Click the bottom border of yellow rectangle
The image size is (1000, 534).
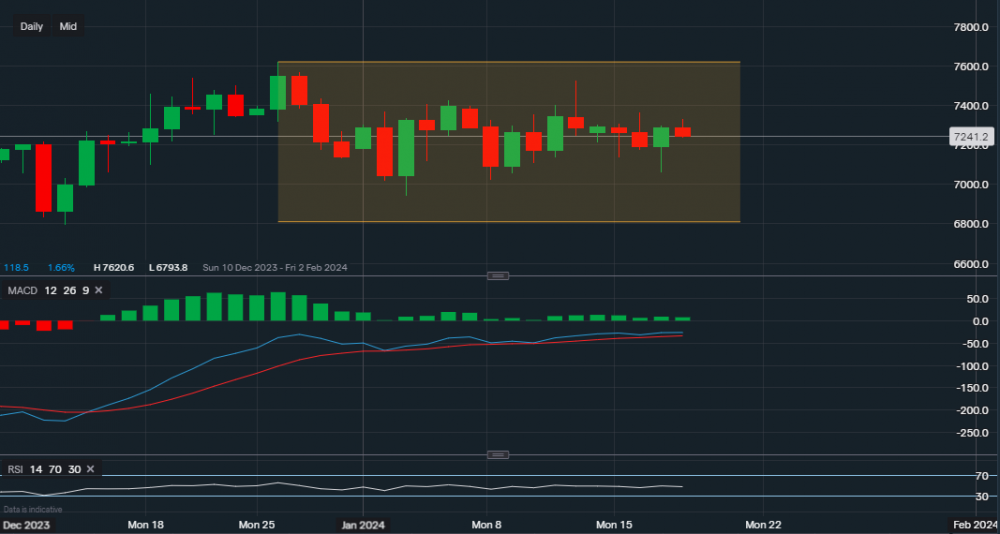pos(508,222)
